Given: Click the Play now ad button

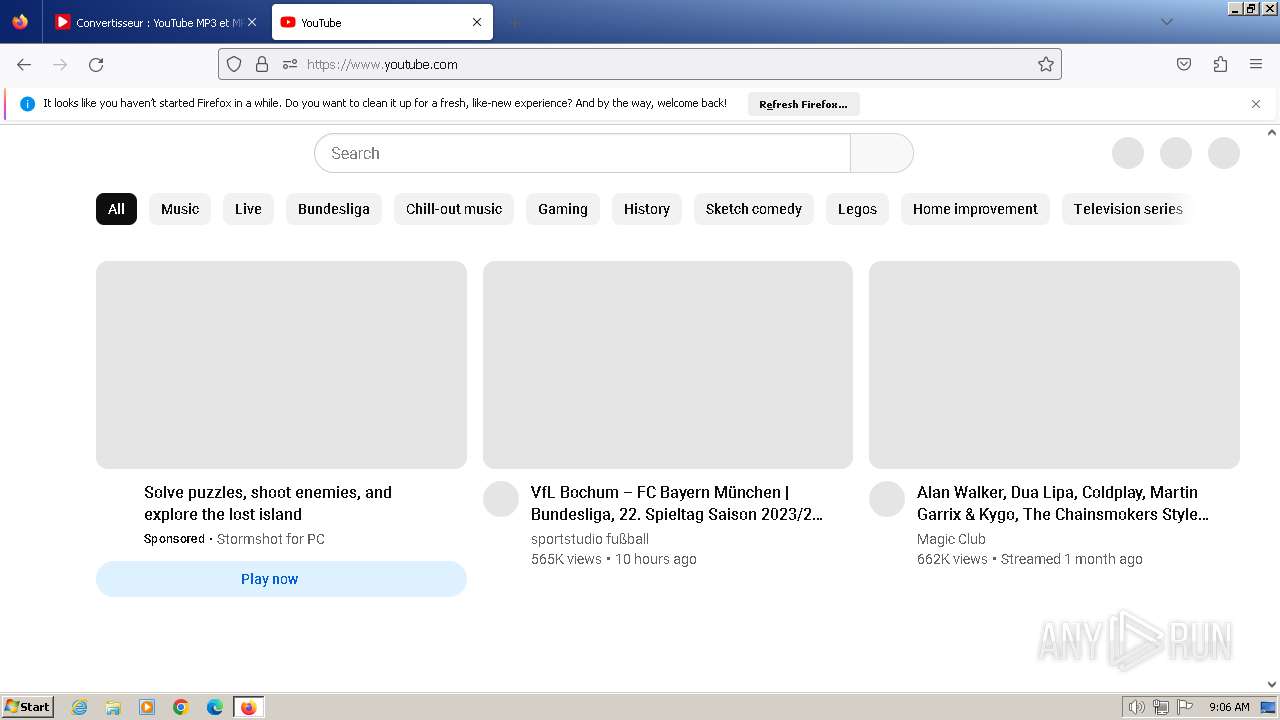Looking at the screenshot, I should (x=281, y=579).
